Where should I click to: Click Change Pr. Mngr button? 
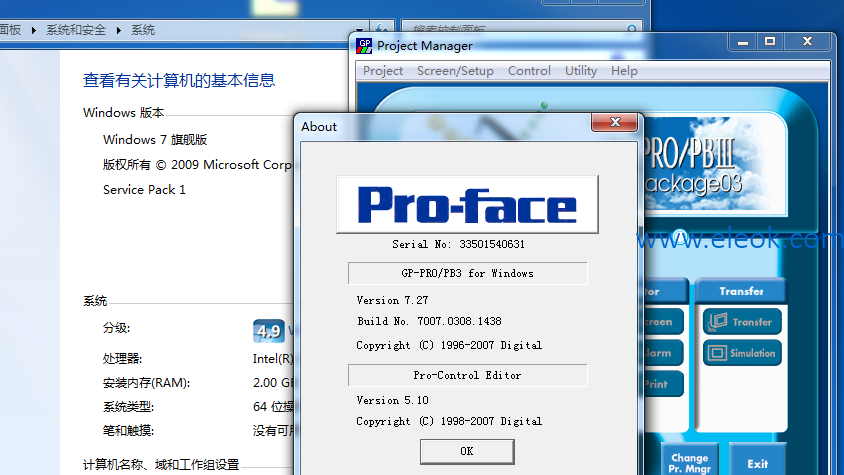click(690, 463)
